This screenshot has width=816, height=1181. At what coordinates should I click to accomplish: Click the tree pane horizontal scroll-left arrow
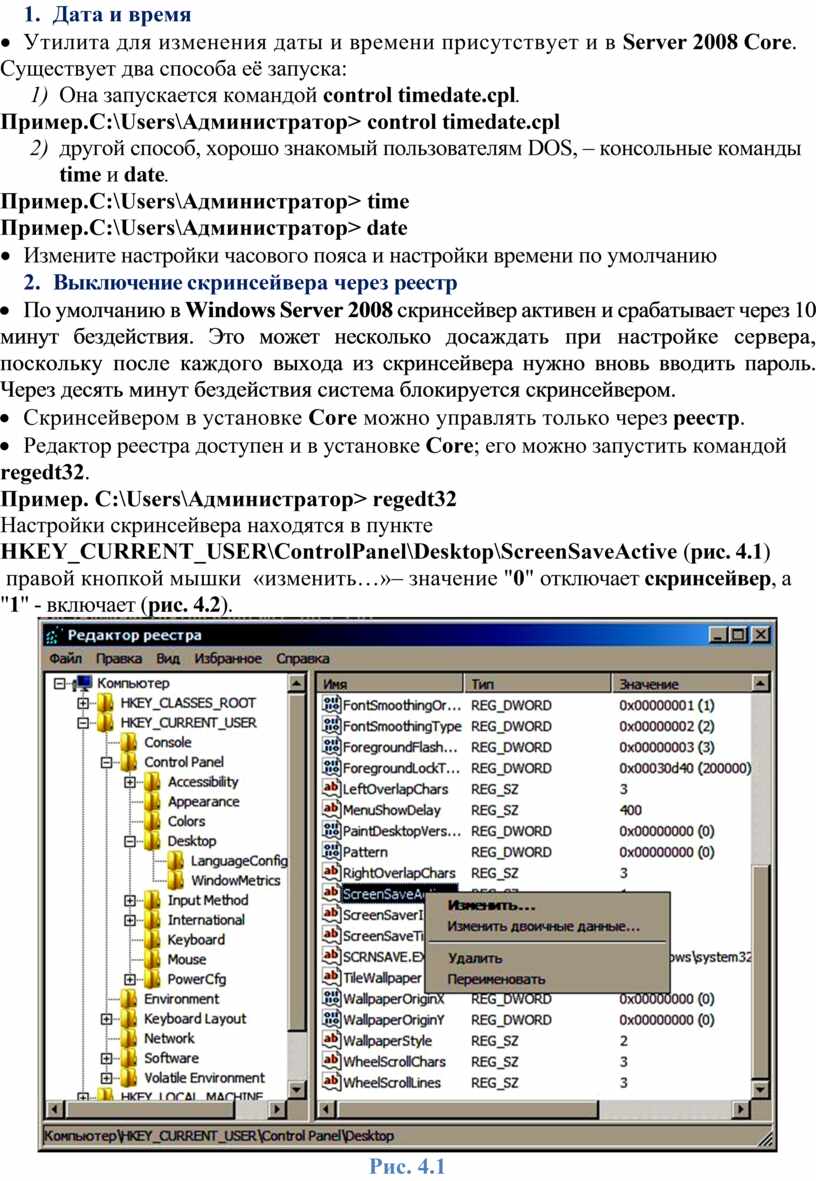(54, 1109)
